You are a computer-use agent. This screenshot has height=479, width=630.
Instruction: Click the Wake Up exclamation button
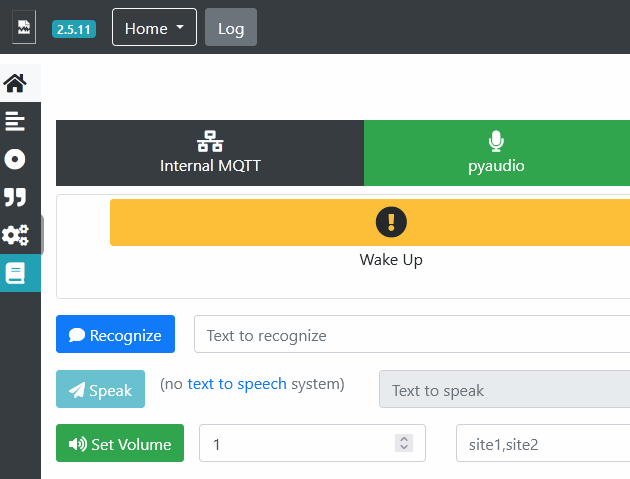(391, 222)
